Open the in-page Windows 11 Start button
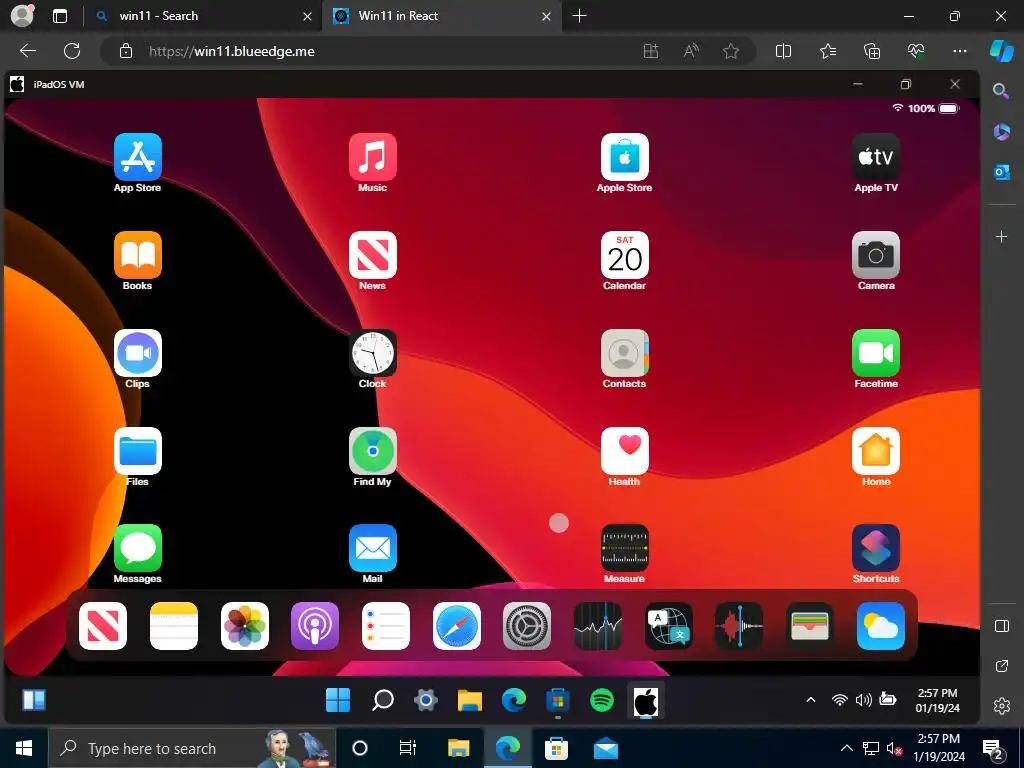 click(x=338, y=701)
